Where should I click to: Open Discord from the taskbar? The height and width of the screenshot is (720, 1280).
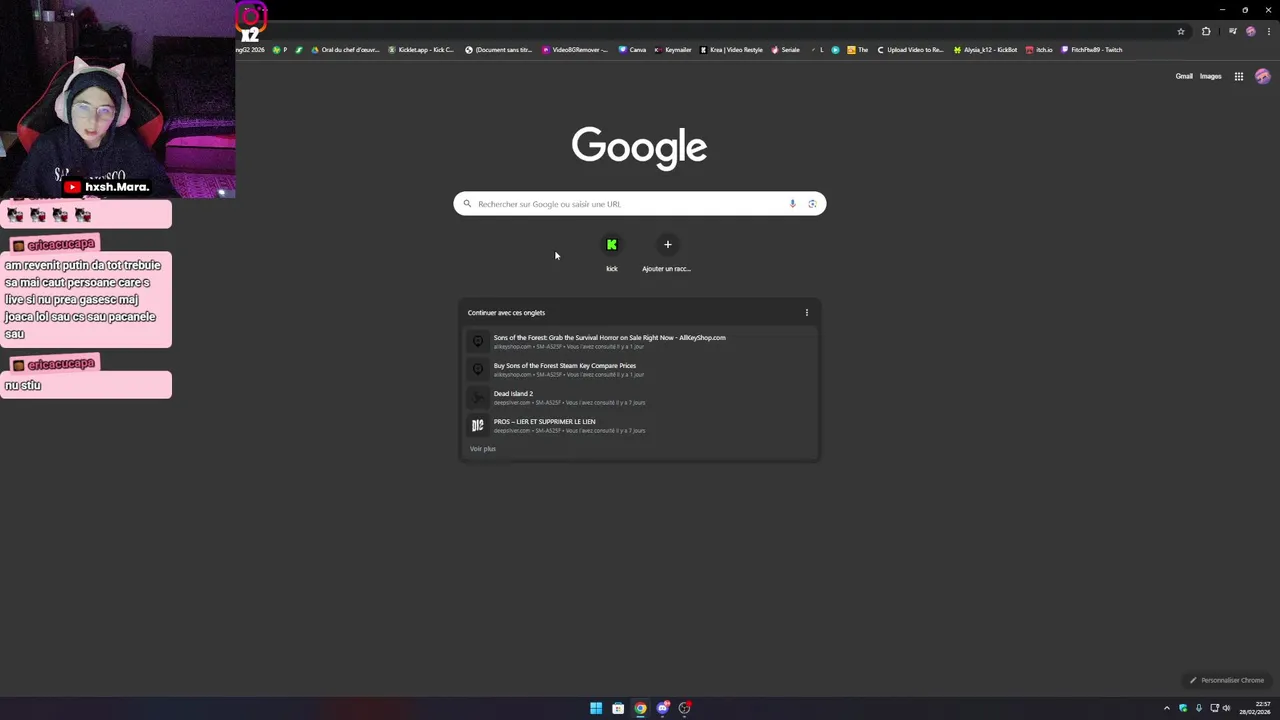point(662,708)
